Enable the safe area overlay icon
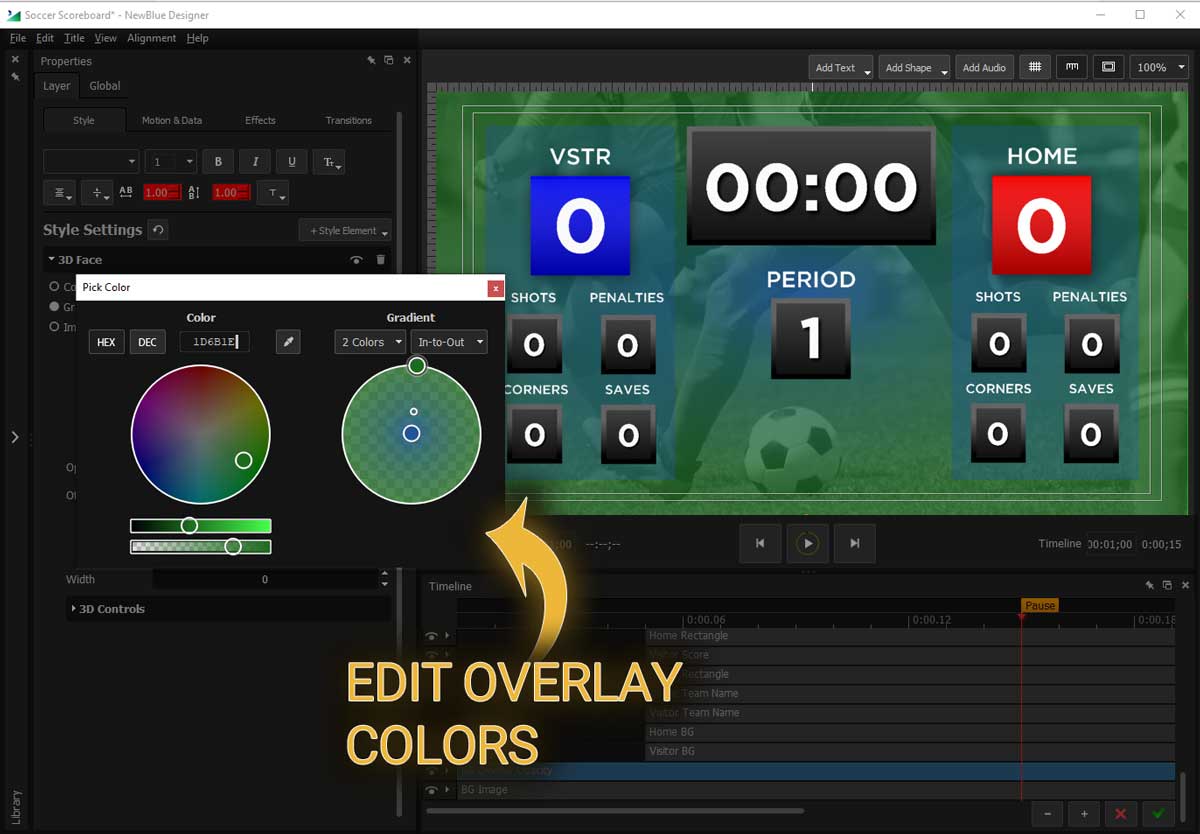1200x834 pixels. click(1108, 66)
